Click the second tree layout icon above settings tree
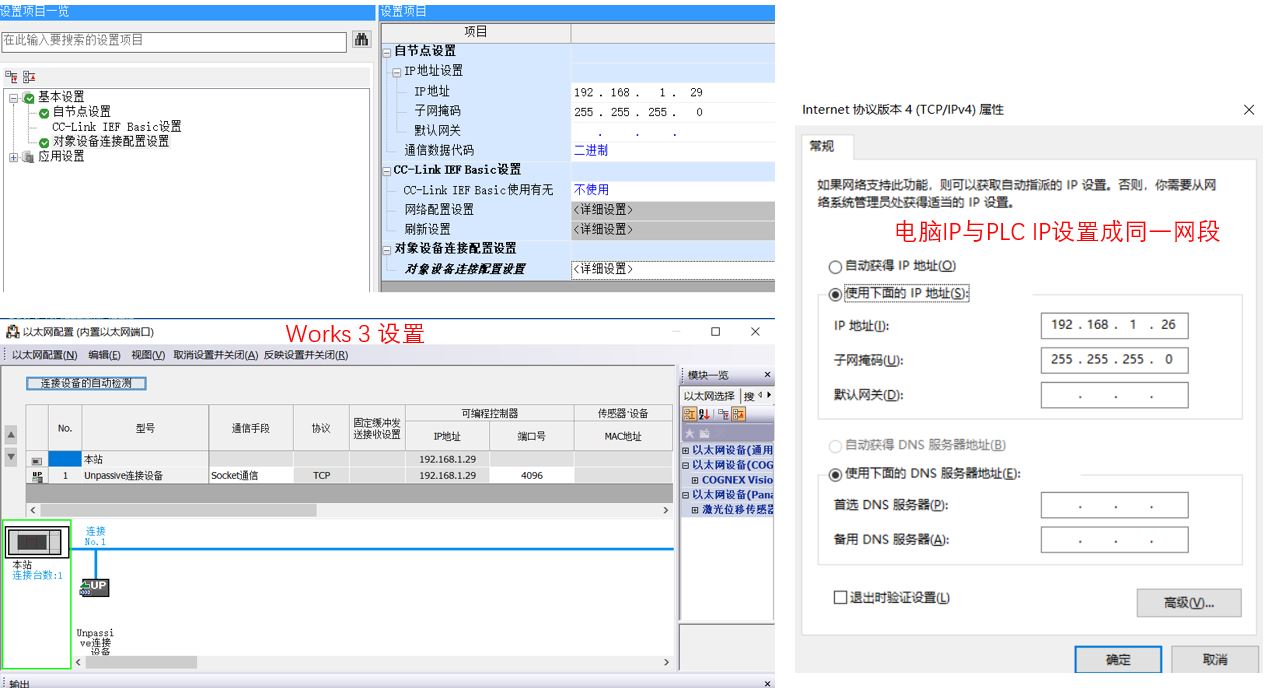1267x688 pixels. pos(28,77)
